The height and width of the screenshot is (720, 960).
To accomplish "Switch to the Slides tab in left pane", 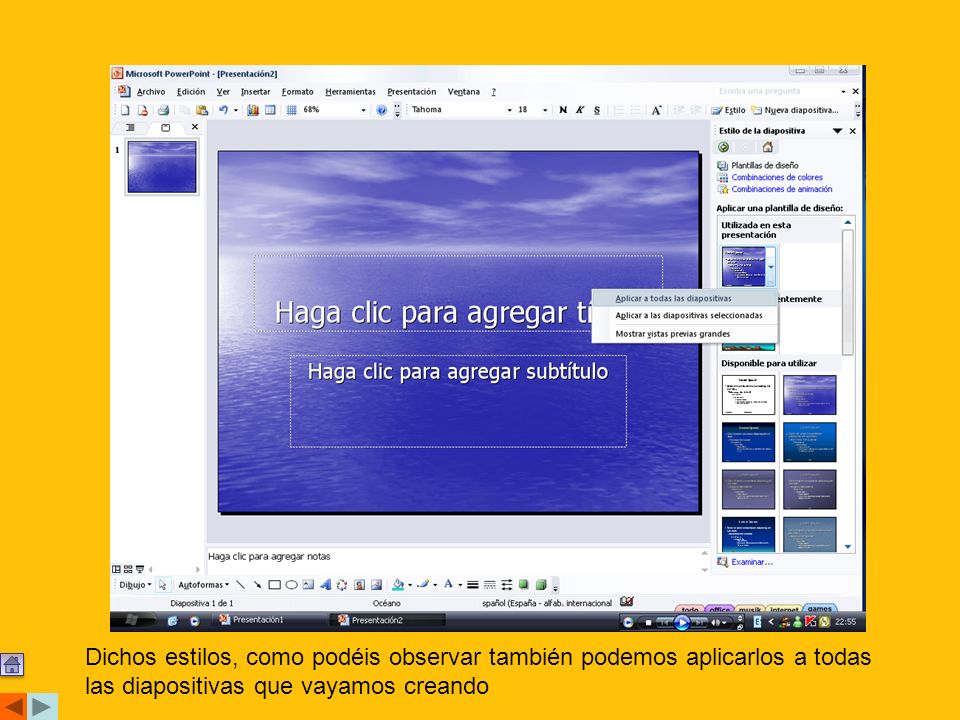I will (165, 127).
